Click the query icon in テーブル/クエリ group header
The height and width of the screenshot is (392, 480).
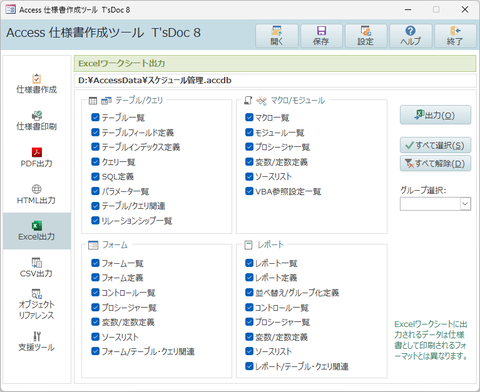tap(106, 101)
